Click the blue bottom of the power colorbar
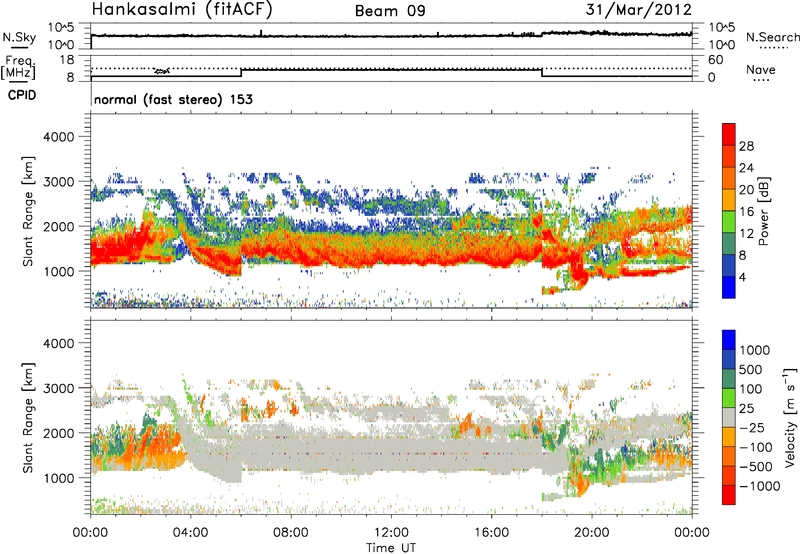The height and width of the screenshot is (554, 800). tap(729, 287)
